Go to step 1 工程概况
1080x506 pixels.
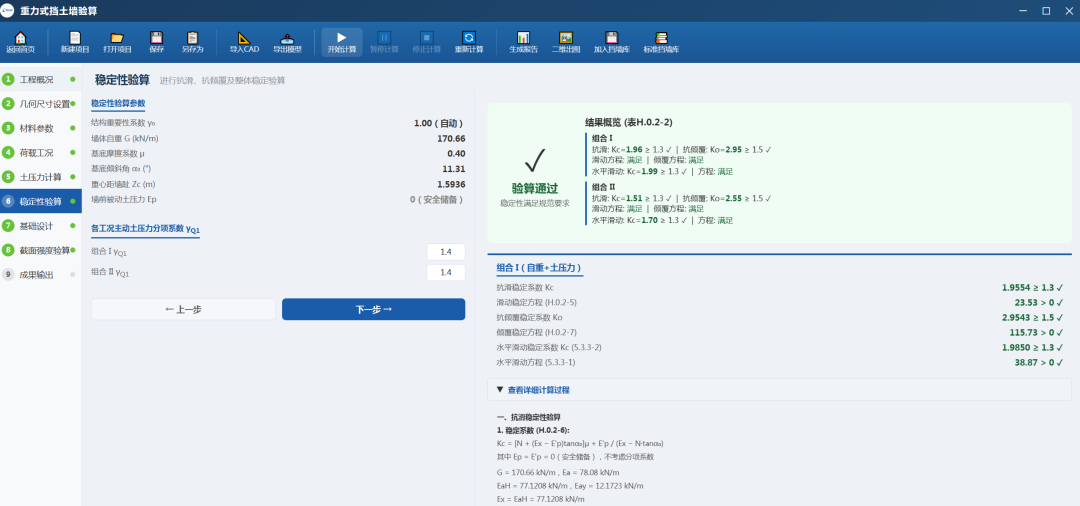click(41, 80)
